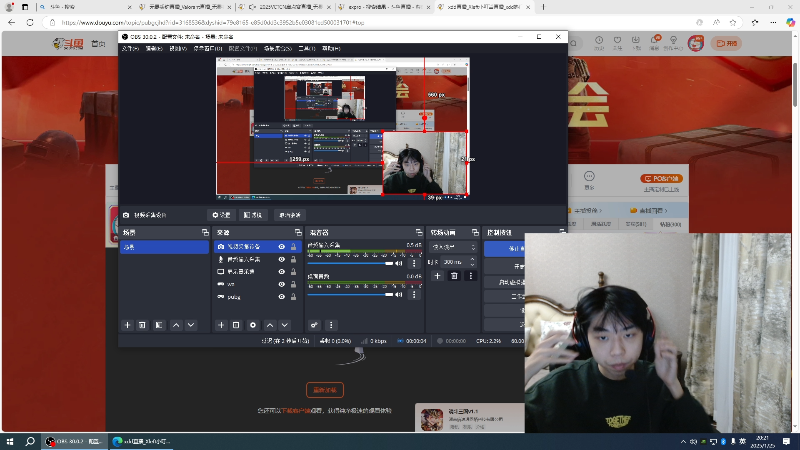The width and height of the screenshot is (800, 450).
Task: Increase the transition duration with the up stepper
Action: click(472, 259)
